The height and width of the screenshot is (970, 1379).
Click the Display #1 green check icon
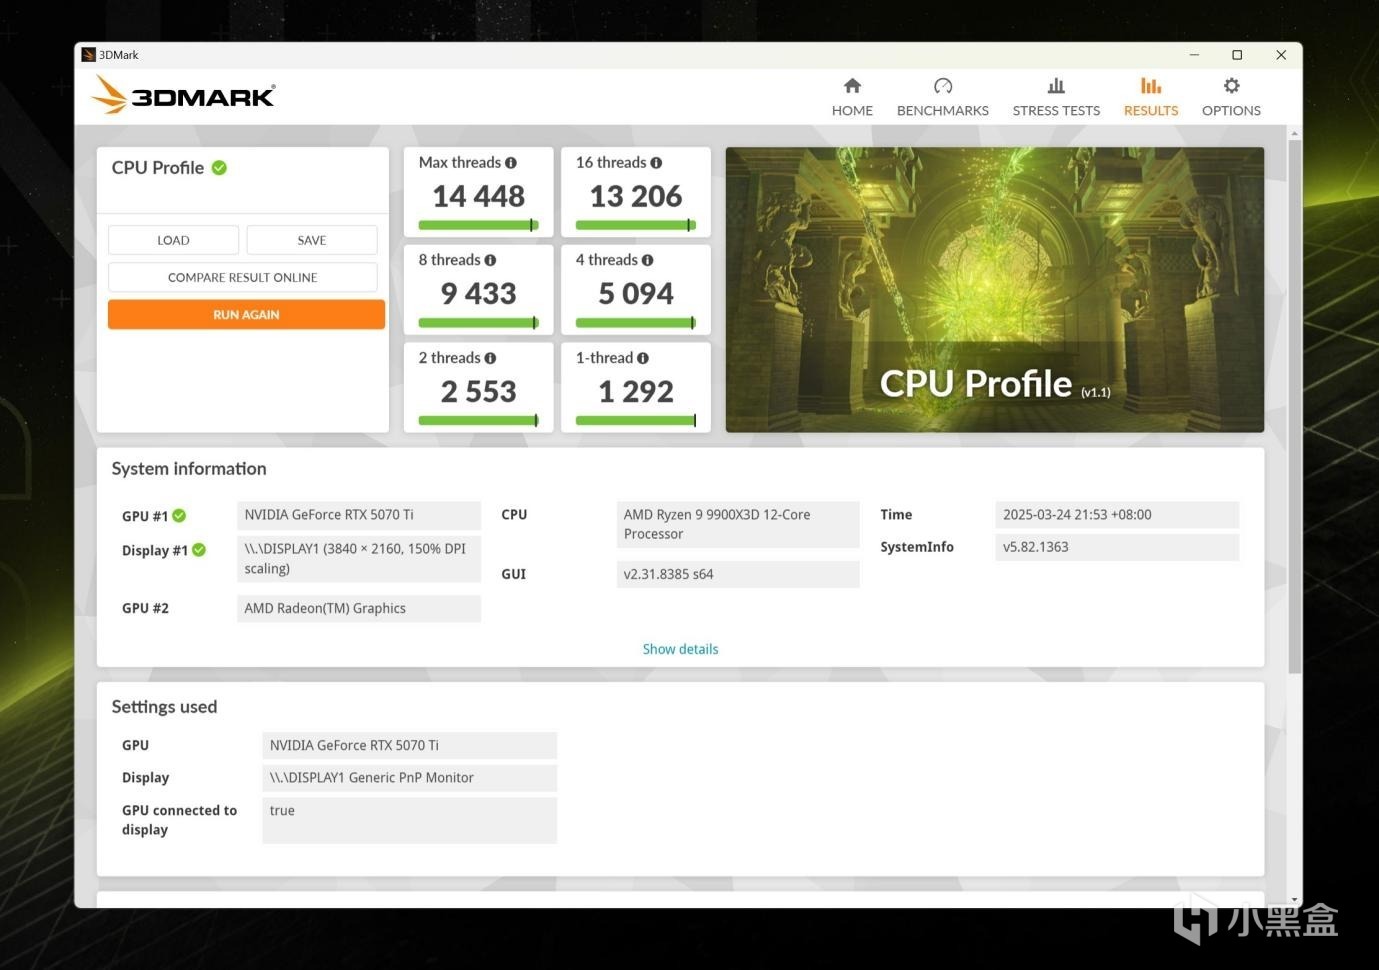click(x=199, y=550)
